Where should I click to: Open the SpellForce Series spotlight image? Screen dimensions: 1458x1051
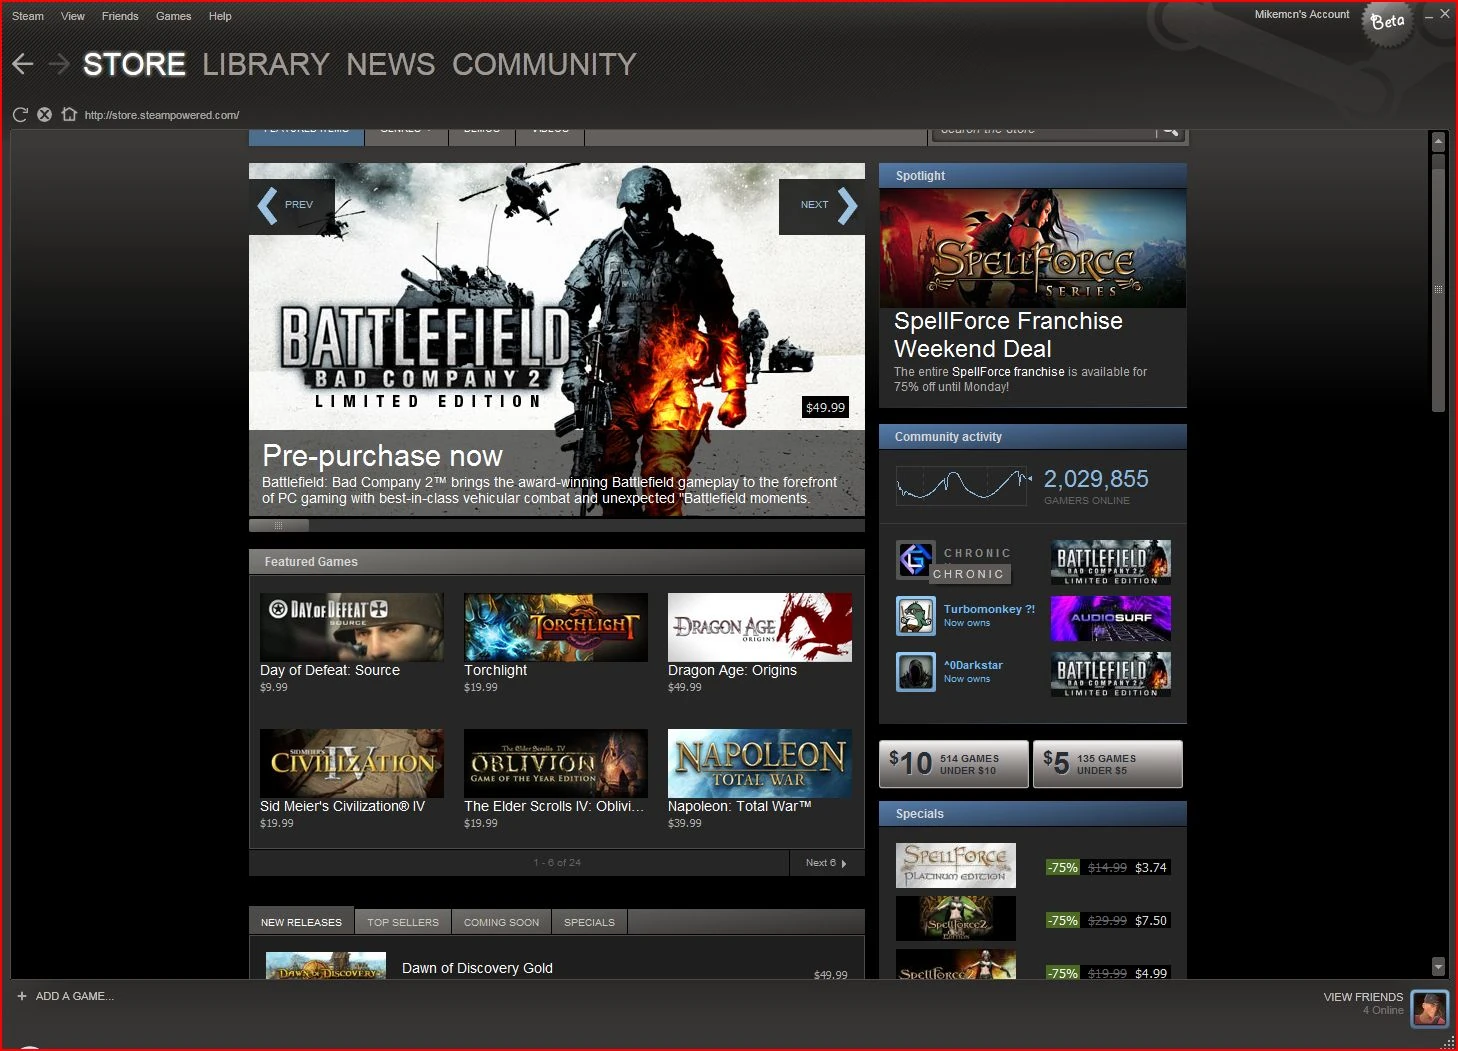pos(1033,248)
